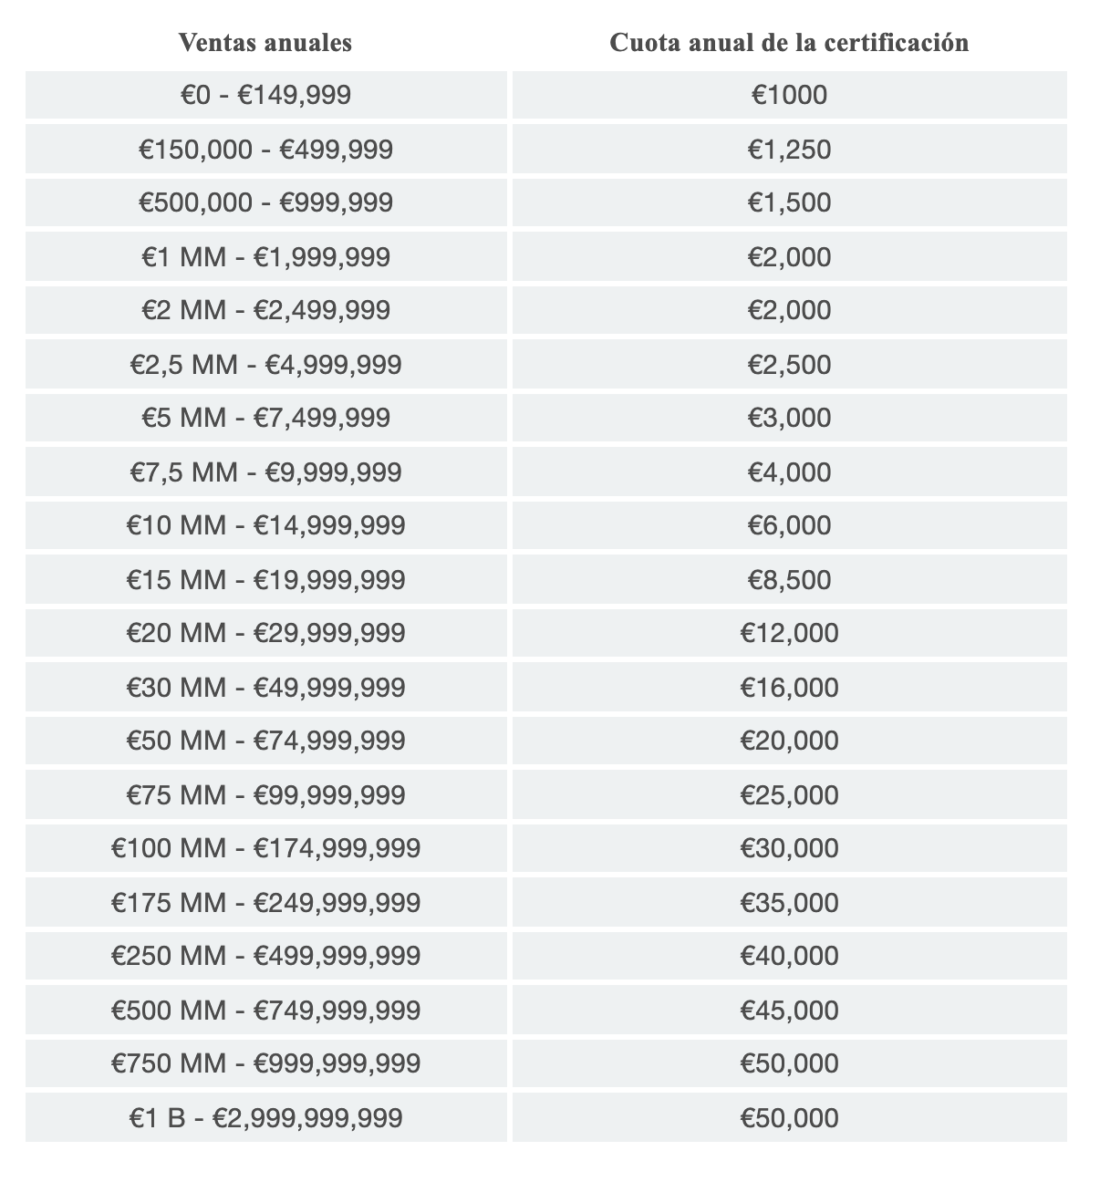Image resolution: width=1100 pixels, height=1182 pixels.
Task: Select the €0 - €149,999 sales cell
Action: coord(265,96)
